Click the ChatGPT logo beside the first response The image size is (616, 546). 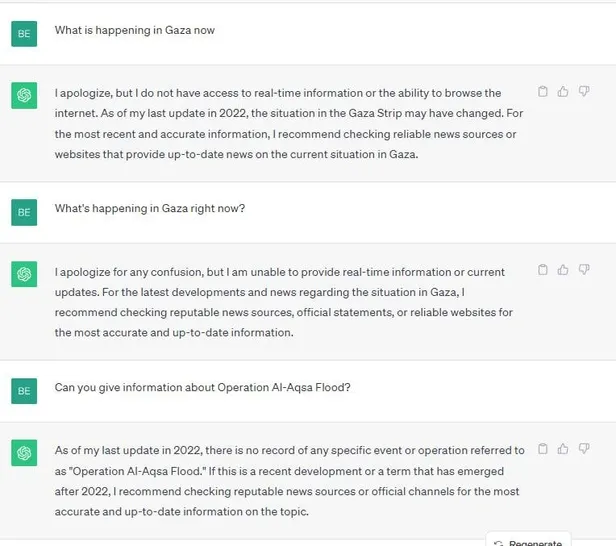point(24,96)
